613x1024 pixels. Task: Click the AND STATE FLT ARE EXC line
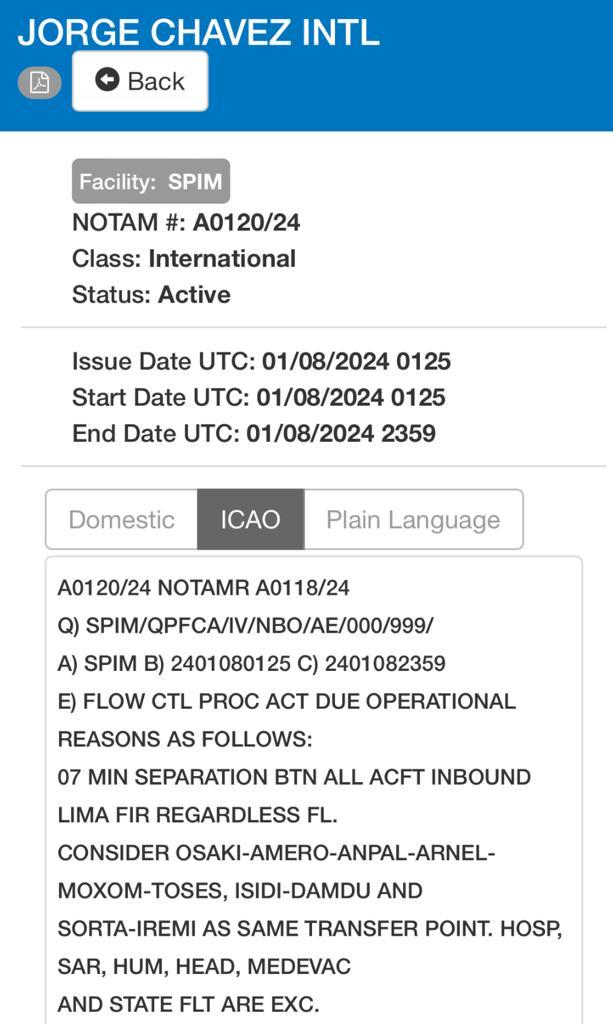pyautogui.click(x=189, y=1004)
